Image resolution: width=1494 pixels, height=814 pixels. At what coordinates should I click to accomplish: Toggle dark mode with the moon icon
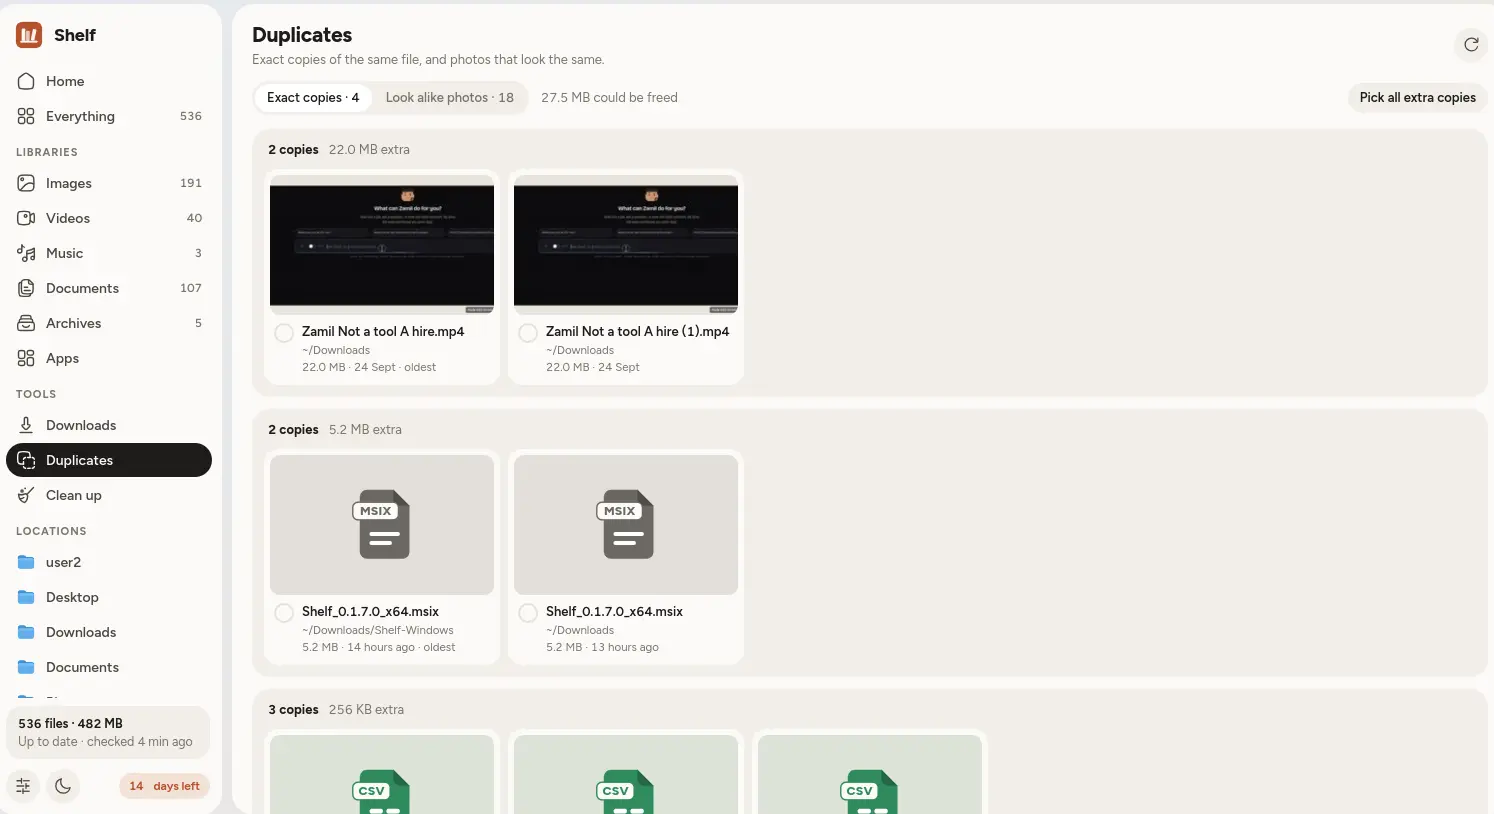(x=63, y=786)
